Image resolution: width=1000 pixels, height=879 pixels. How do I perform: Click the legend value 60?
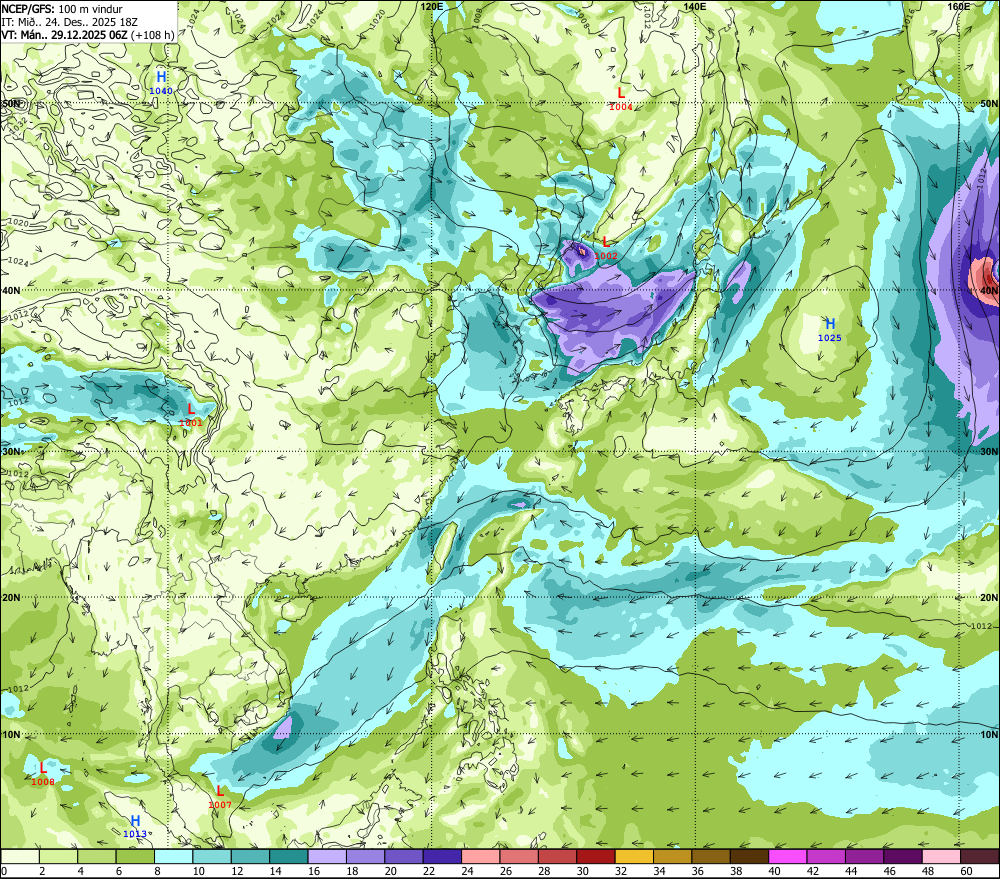pyautogui.click(x=966, y=871)
